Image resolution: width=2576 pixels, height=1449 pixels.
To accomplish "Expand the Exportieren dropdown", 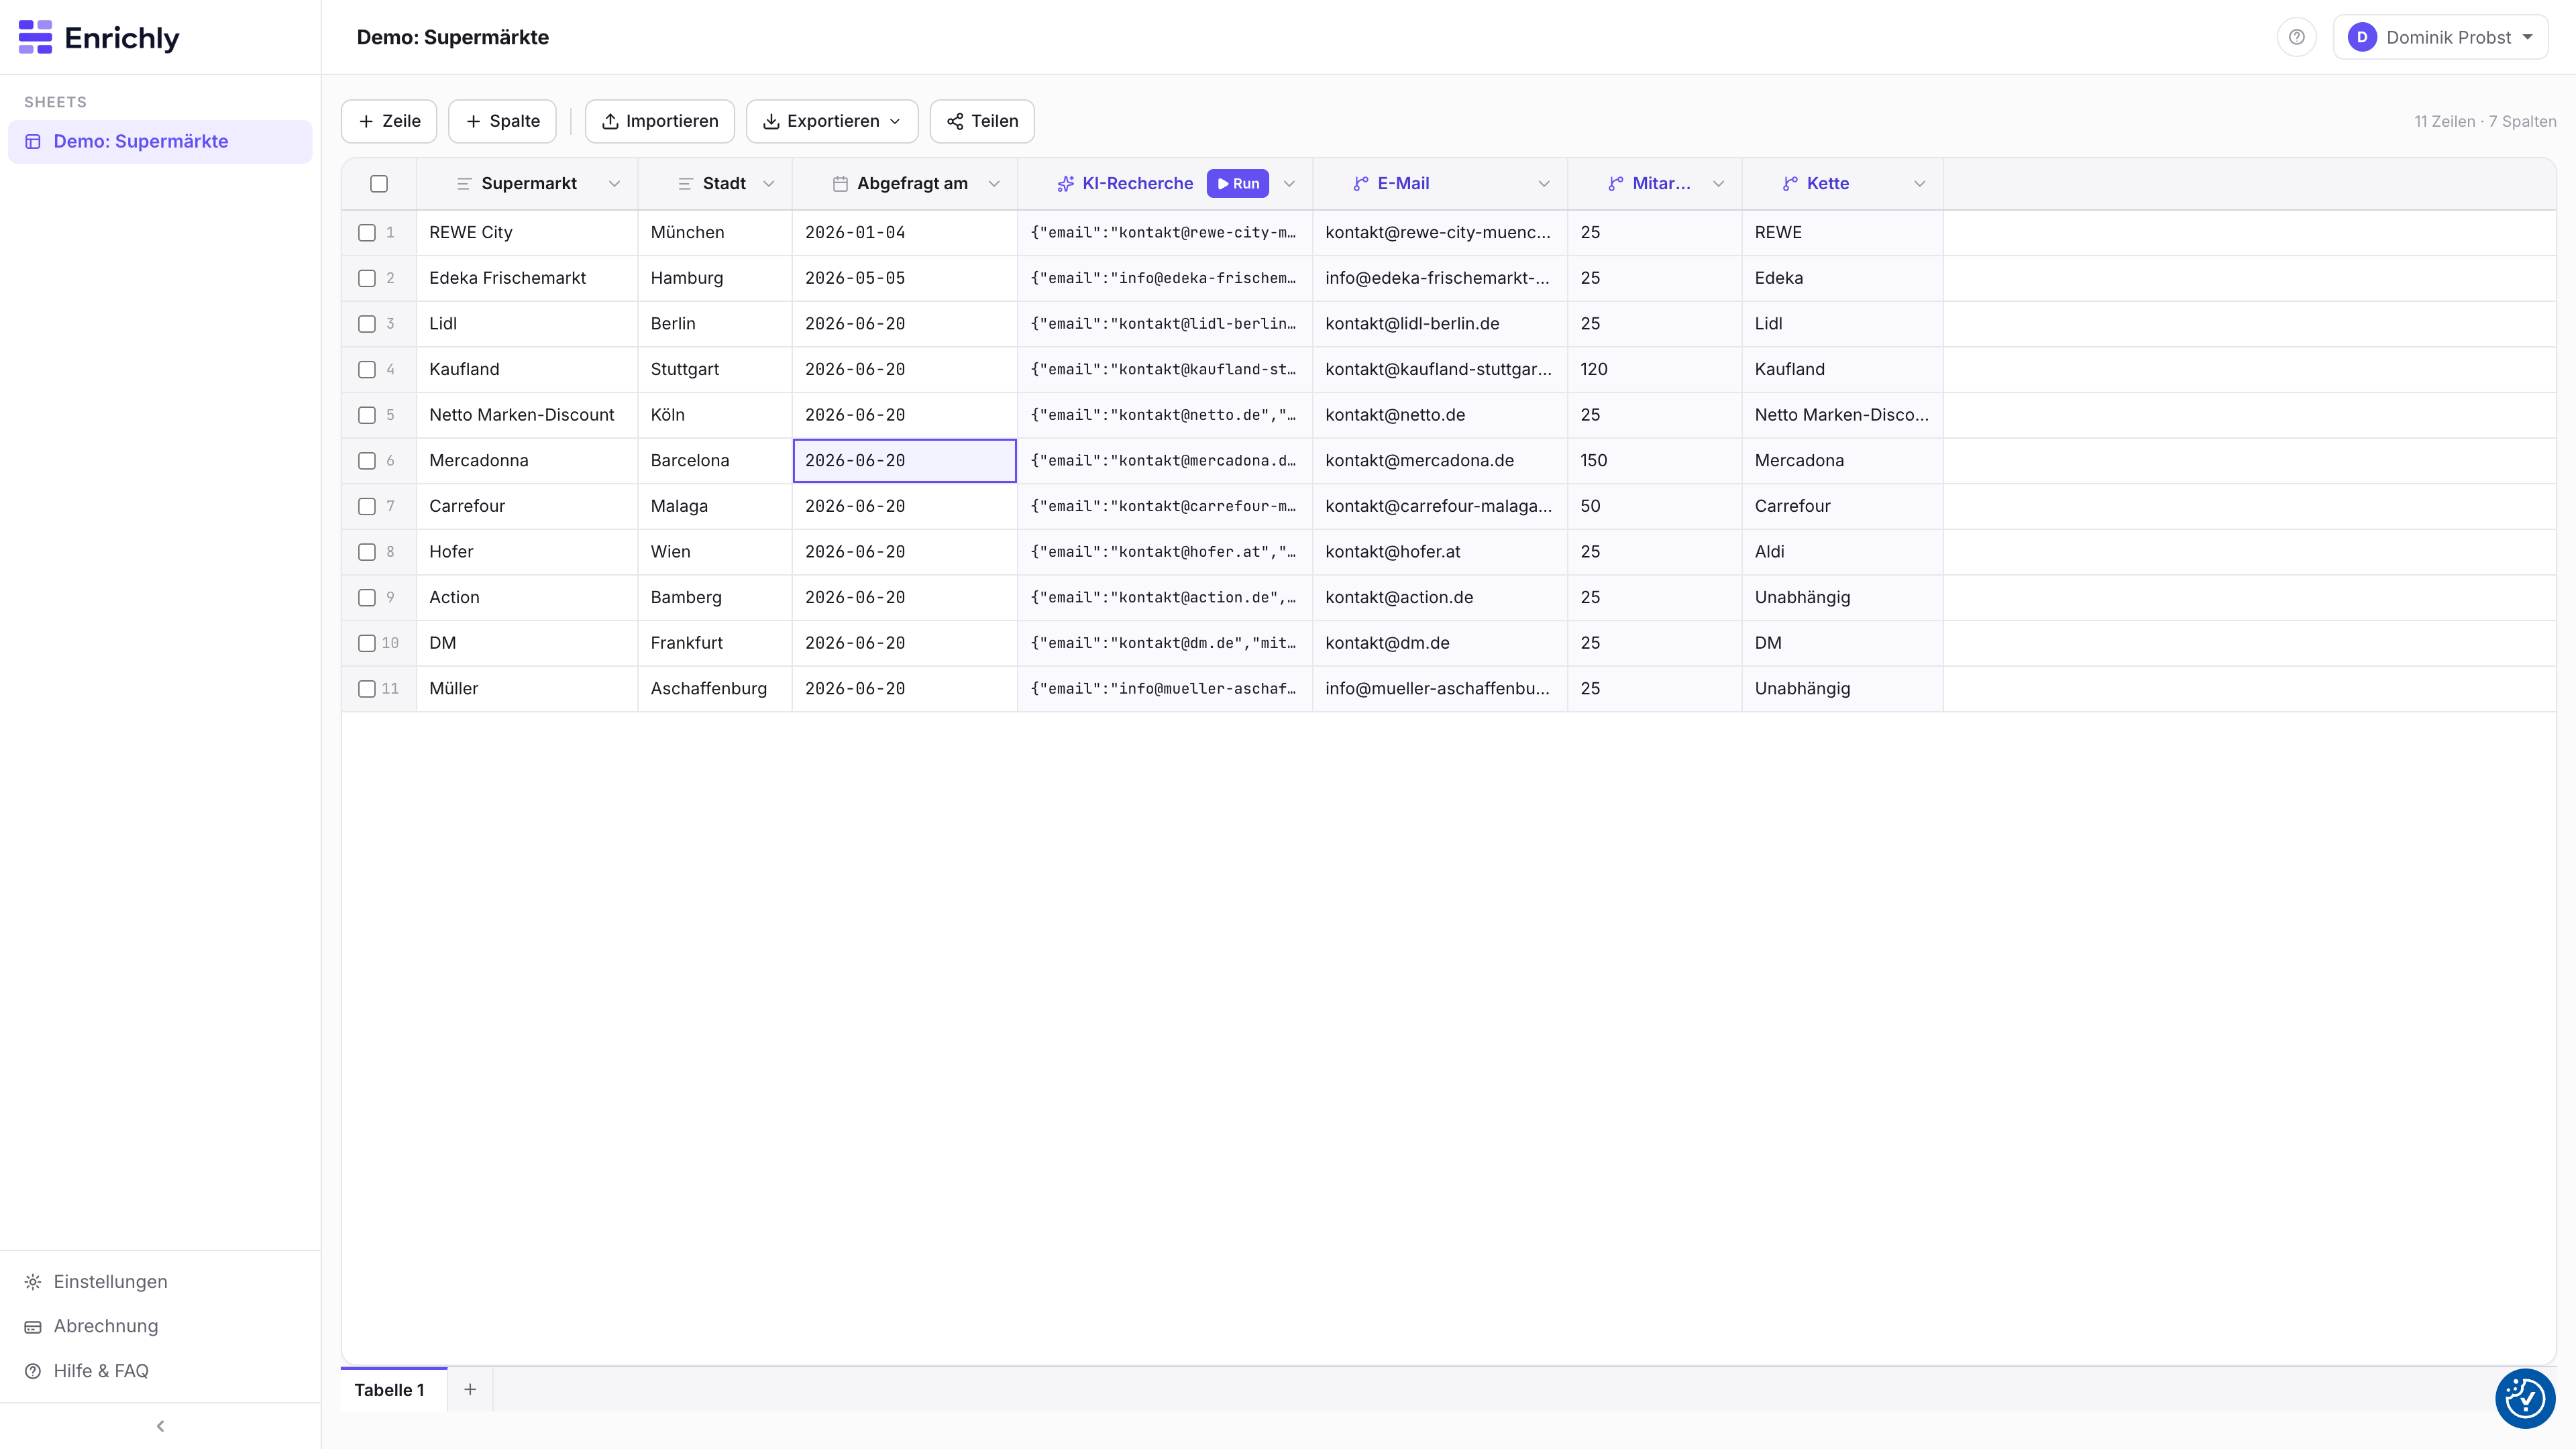I will 832,121.
